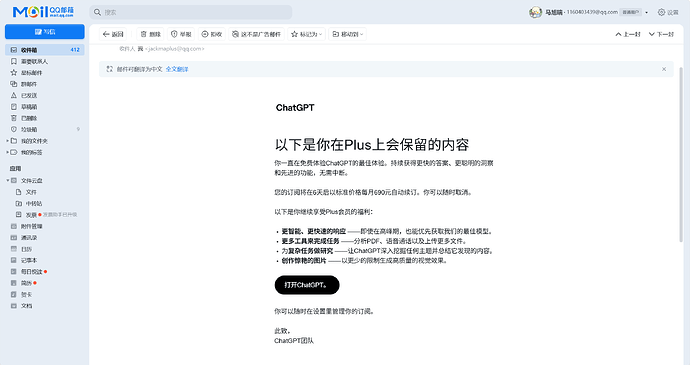Close the translation banner

point(664,69)
